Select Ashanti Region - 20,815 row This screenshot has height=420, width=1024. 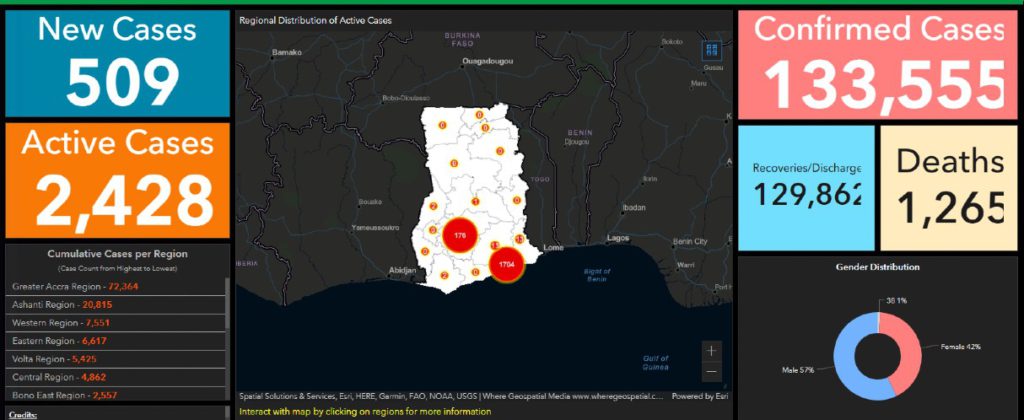click(118, 304)
